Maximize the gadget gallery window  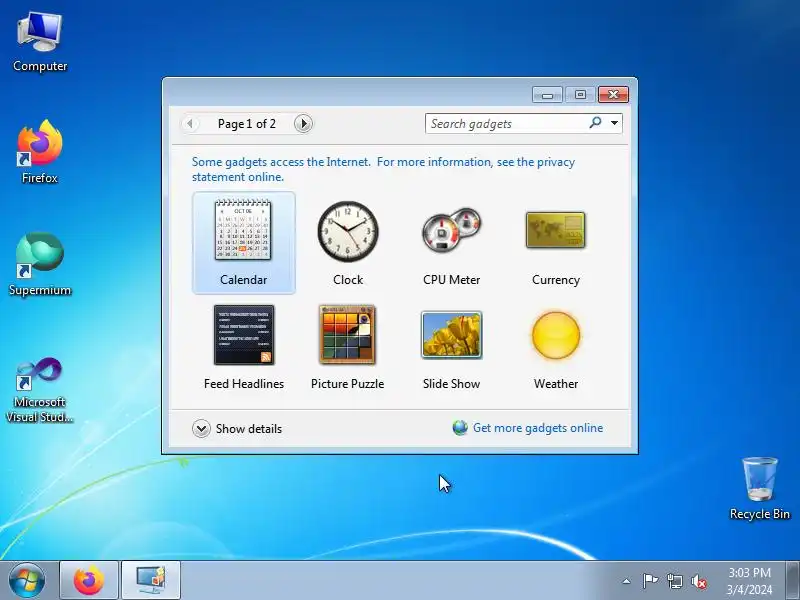pos(580,94)
